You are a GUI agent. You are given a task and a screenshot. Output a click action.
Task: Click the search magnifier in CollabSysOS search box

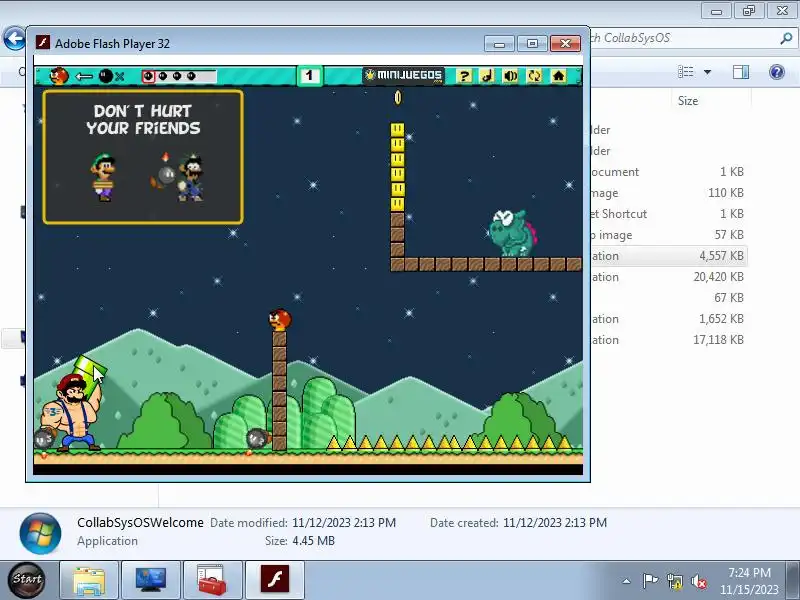coord(786,38)
